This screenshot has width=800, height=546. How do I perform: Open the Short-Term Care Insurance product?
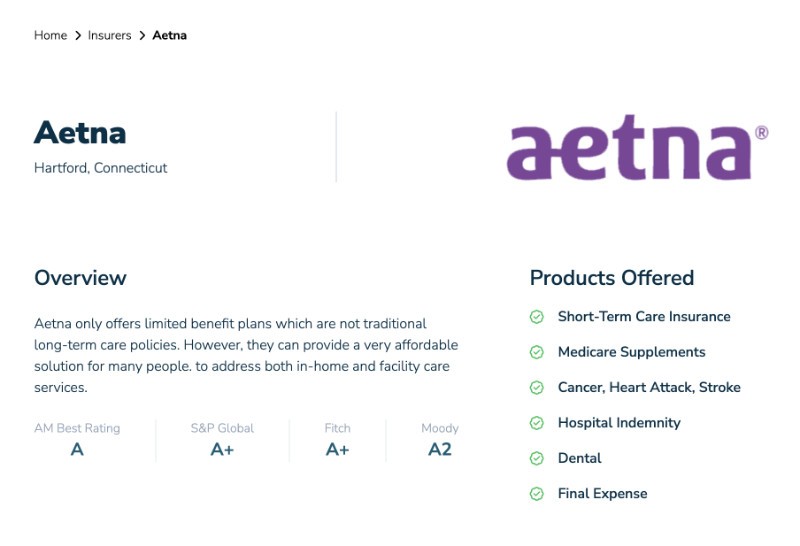644,316
